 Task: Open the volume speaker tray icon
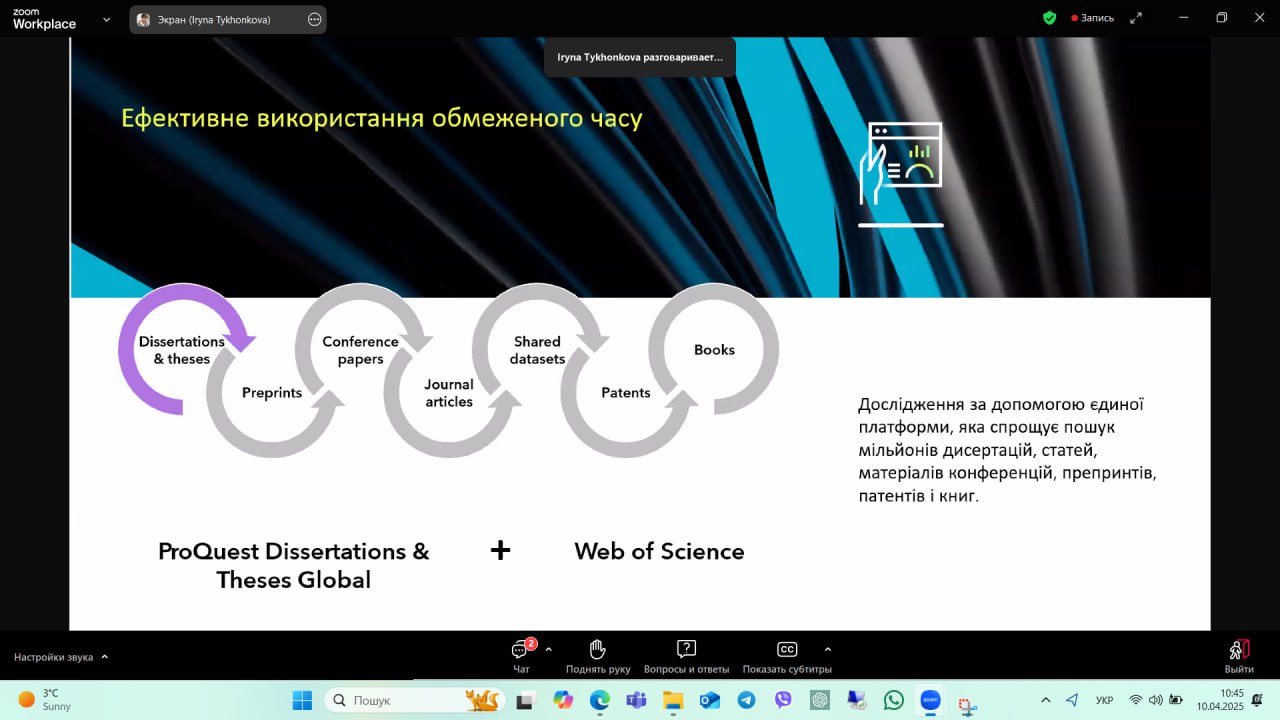[1156, 700]
